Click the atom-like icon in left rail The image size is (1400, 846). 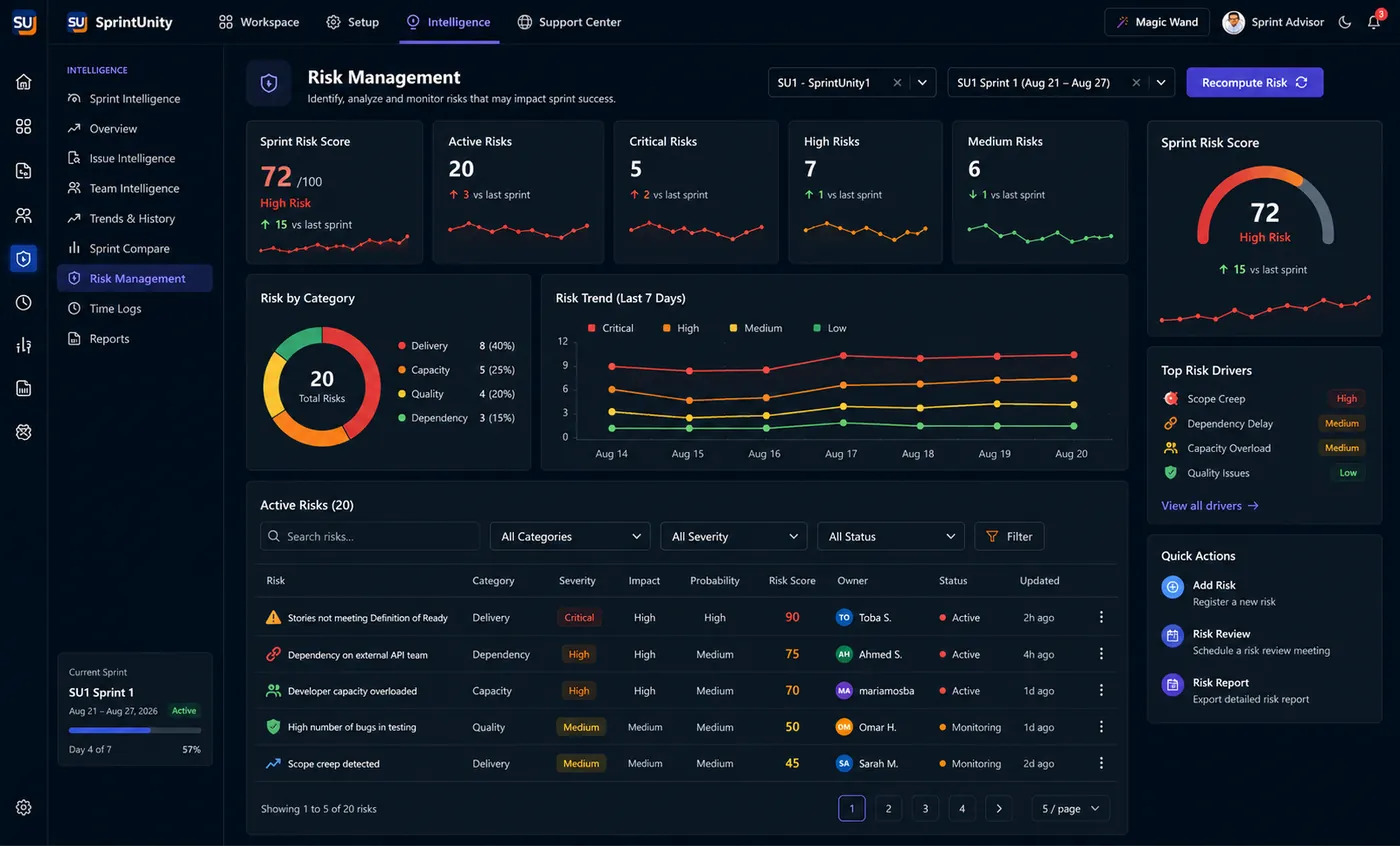(x=23, y=431)
